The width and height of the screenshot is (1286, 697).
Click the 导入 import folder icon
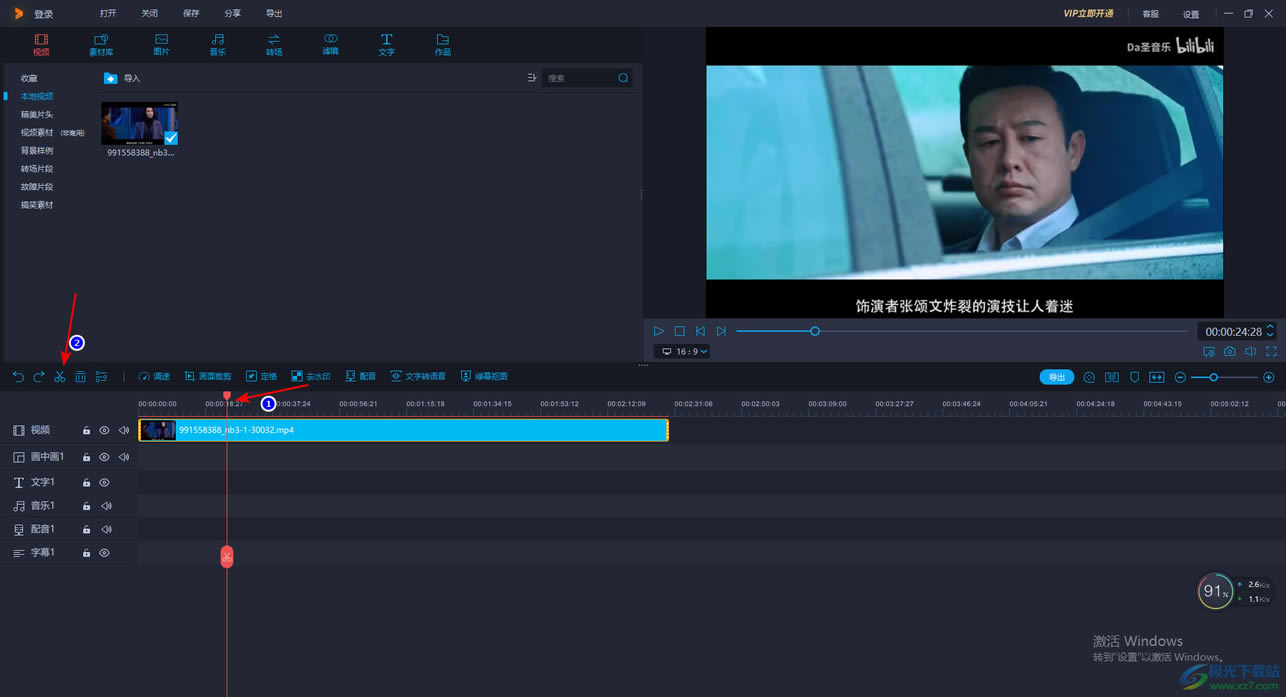[x=111, y=78]
